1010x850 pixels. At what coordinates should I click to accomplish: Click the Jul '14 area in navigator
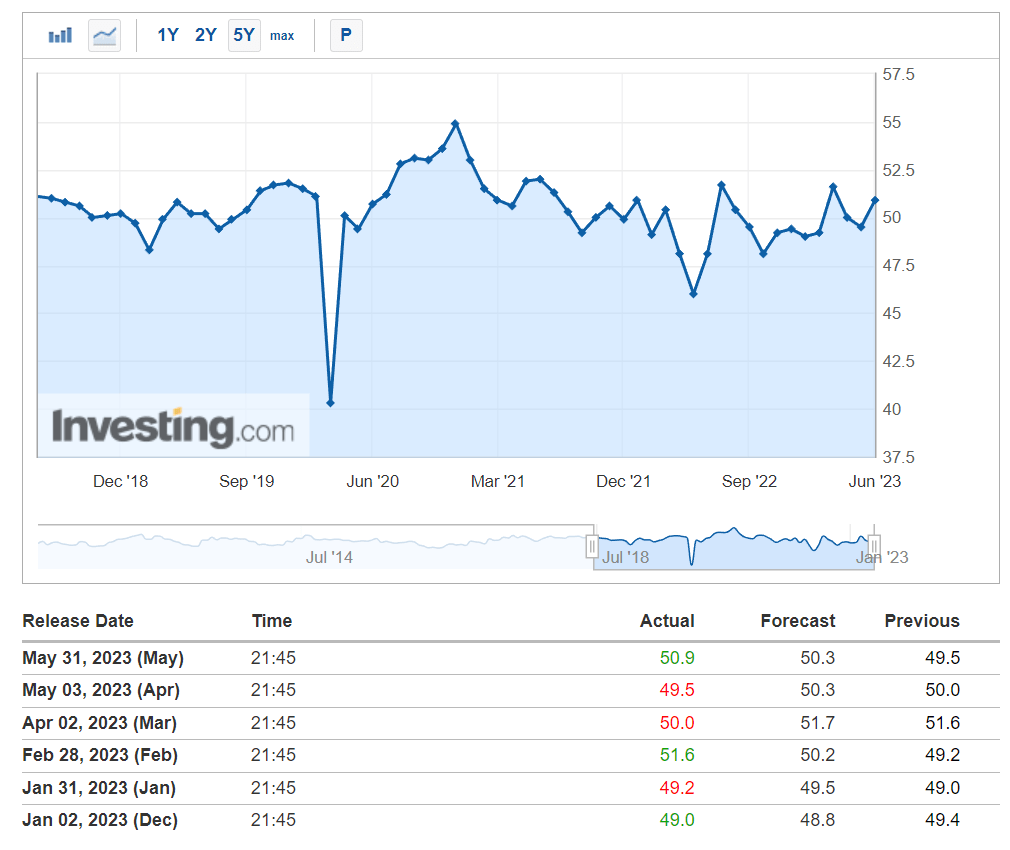pos(329,557)
